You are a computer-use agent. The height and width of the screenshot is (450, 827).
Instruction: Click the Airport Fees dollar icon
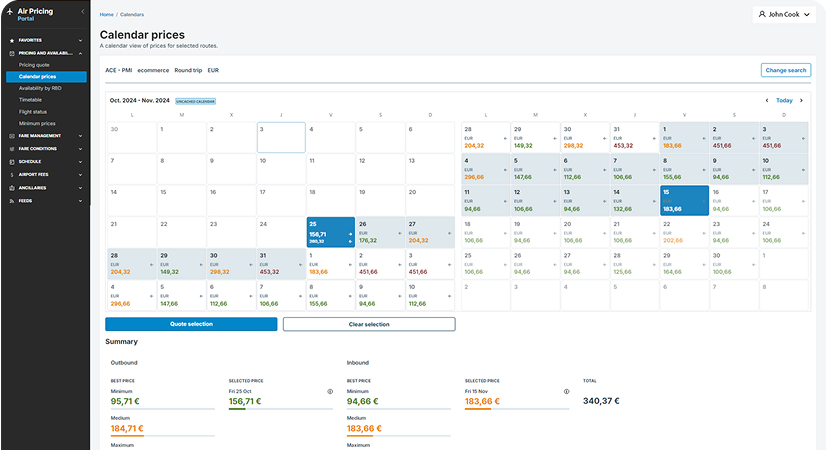(x=10, y=174)
